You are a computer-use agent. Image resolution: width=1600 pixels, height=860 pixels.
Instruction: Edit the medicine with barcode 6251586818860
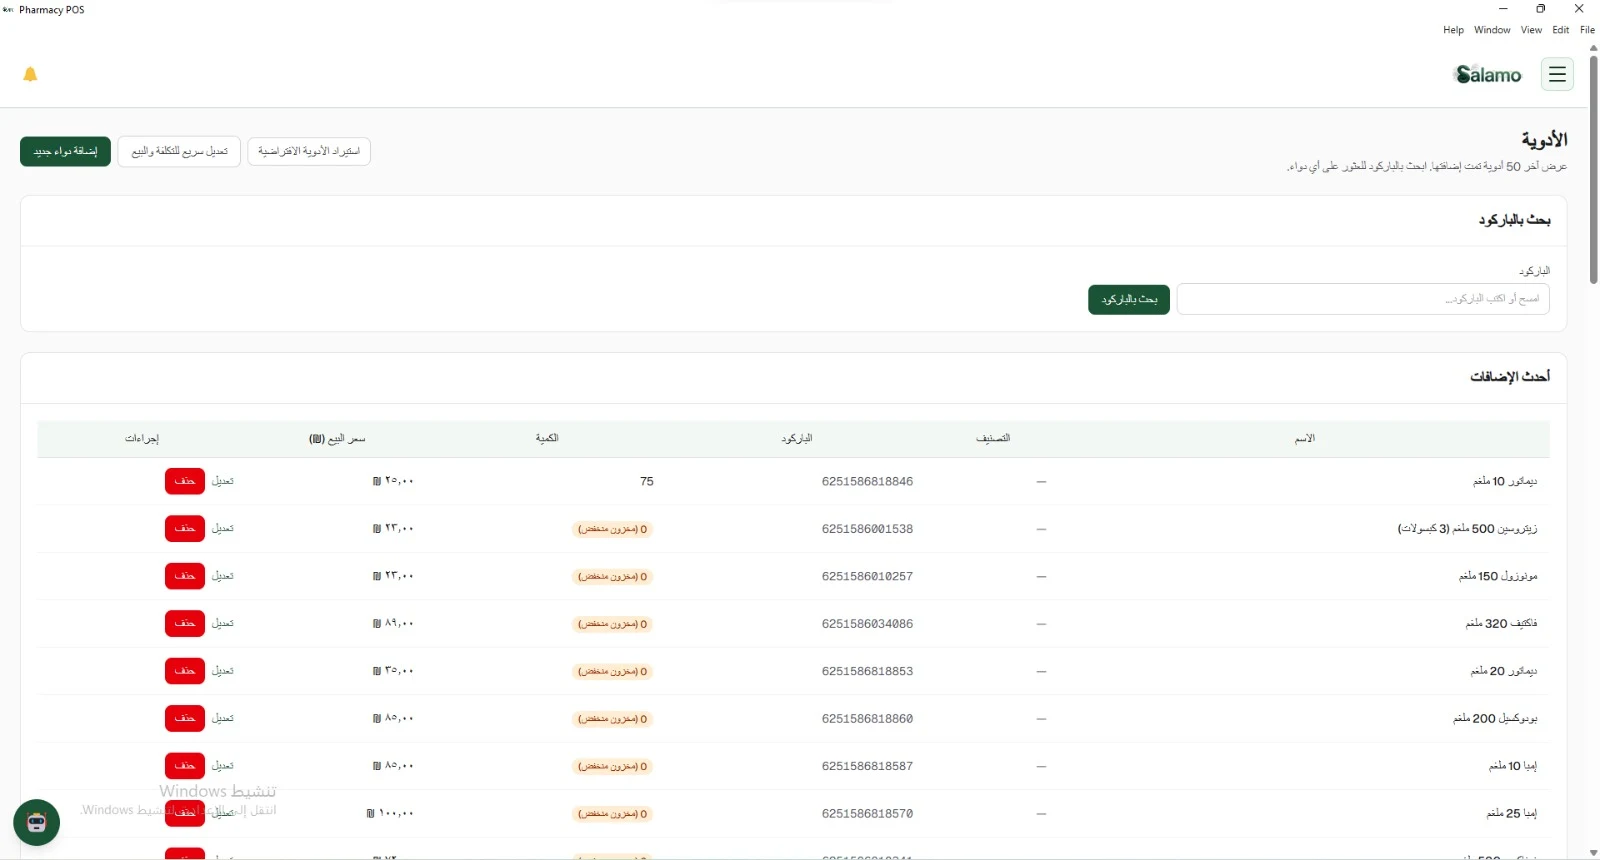tap(223, 718)
